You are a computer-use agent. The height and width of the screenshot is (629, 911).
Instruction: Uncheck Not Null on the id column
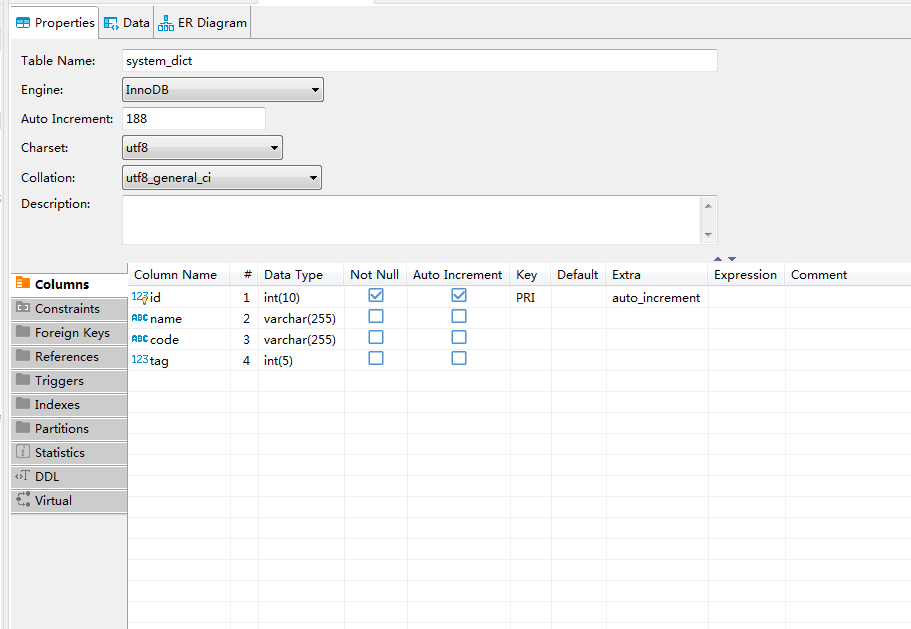point(375,294)
